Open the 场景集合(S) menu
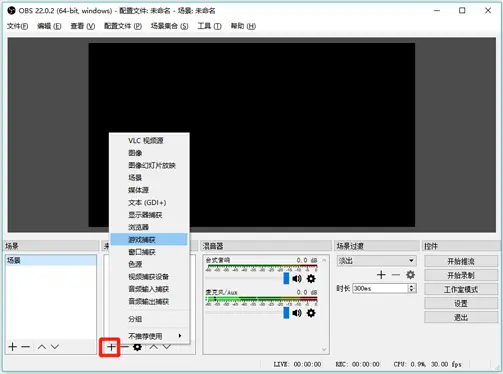The width and height of the screenshot is (503, 374). (x=170, y=26)
